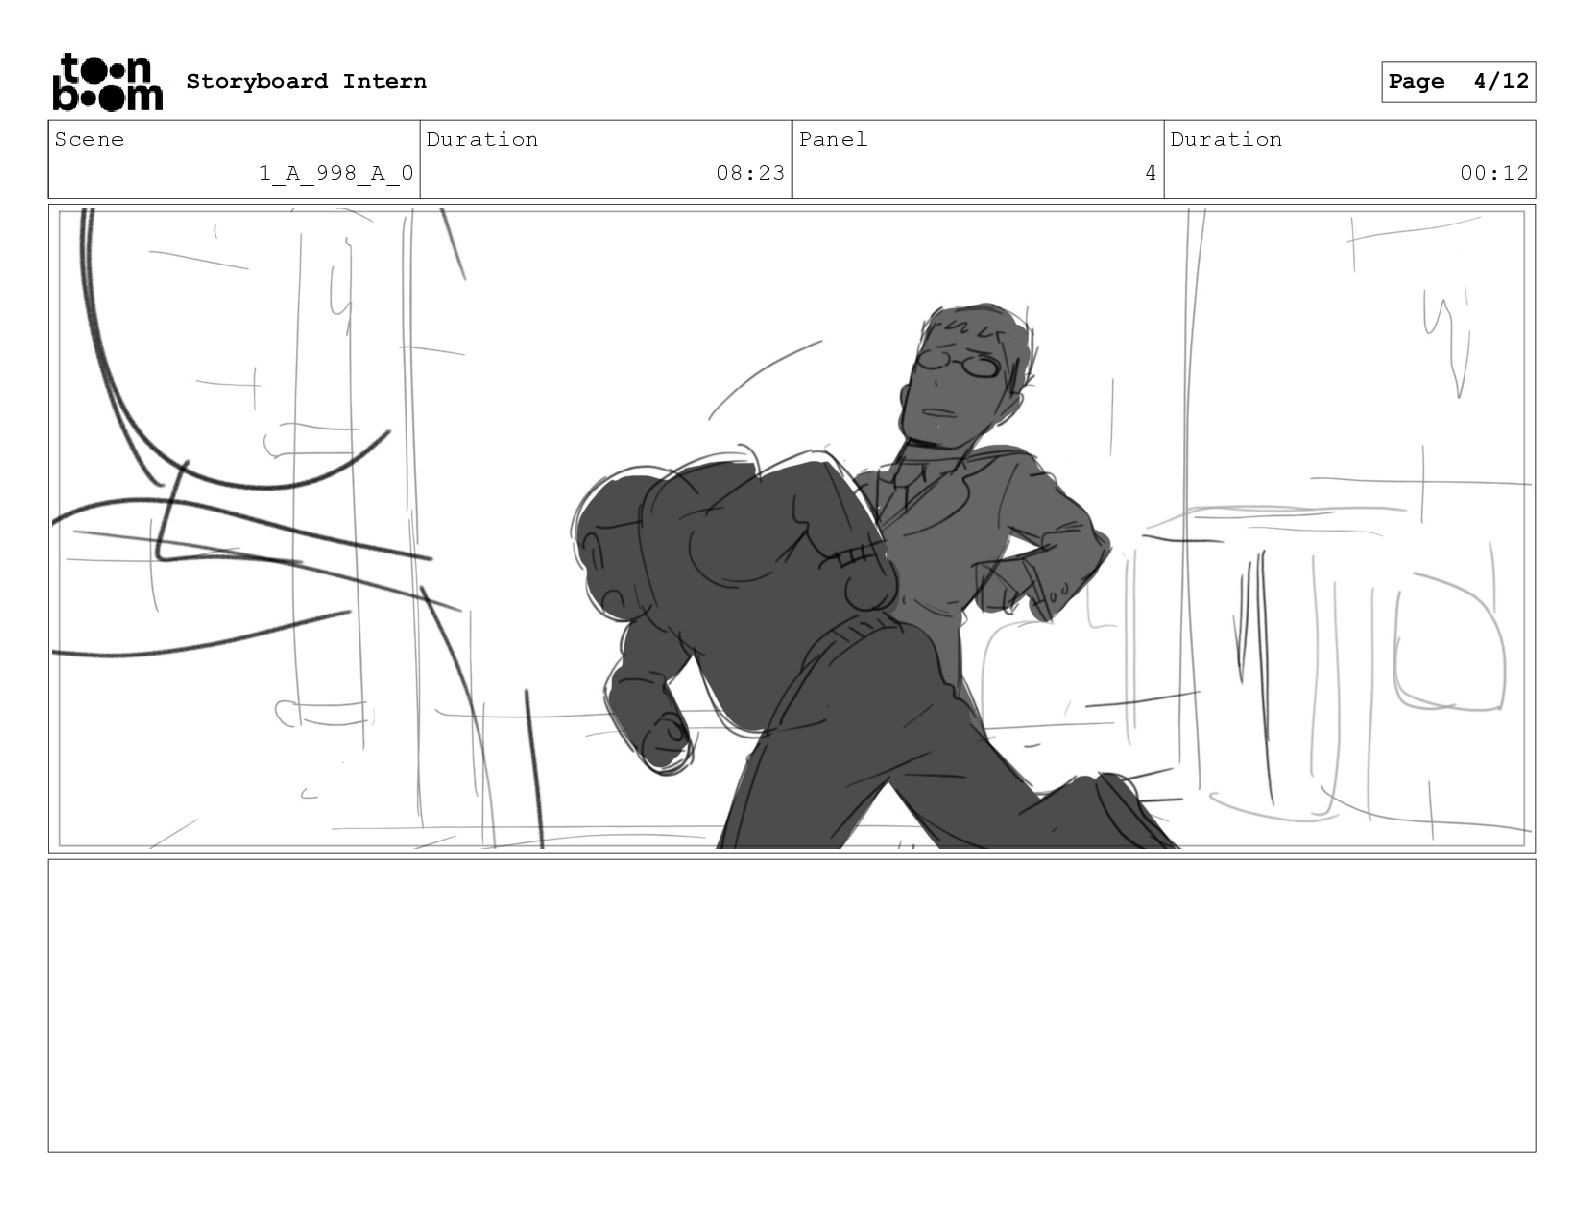Viewport: 1584px width, 1224px height.
Task: Click the empty notes box below the panel
Action: 791,1005
